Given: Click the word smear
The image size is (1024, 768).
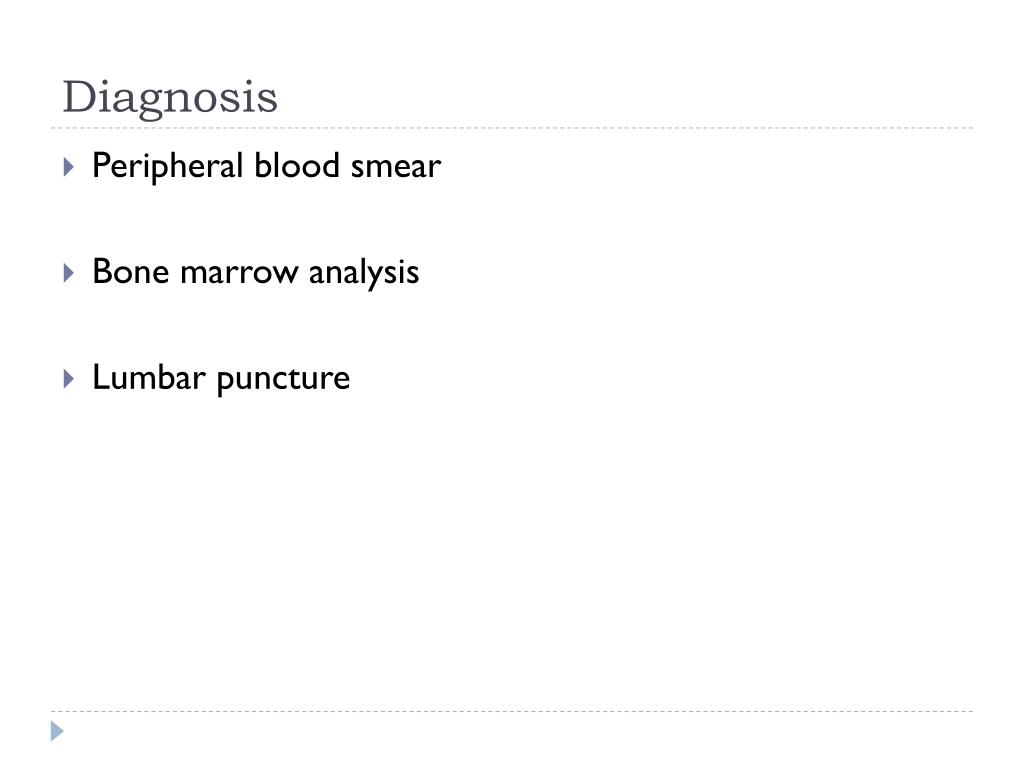Looking at the screenshot, I should 396,167.
